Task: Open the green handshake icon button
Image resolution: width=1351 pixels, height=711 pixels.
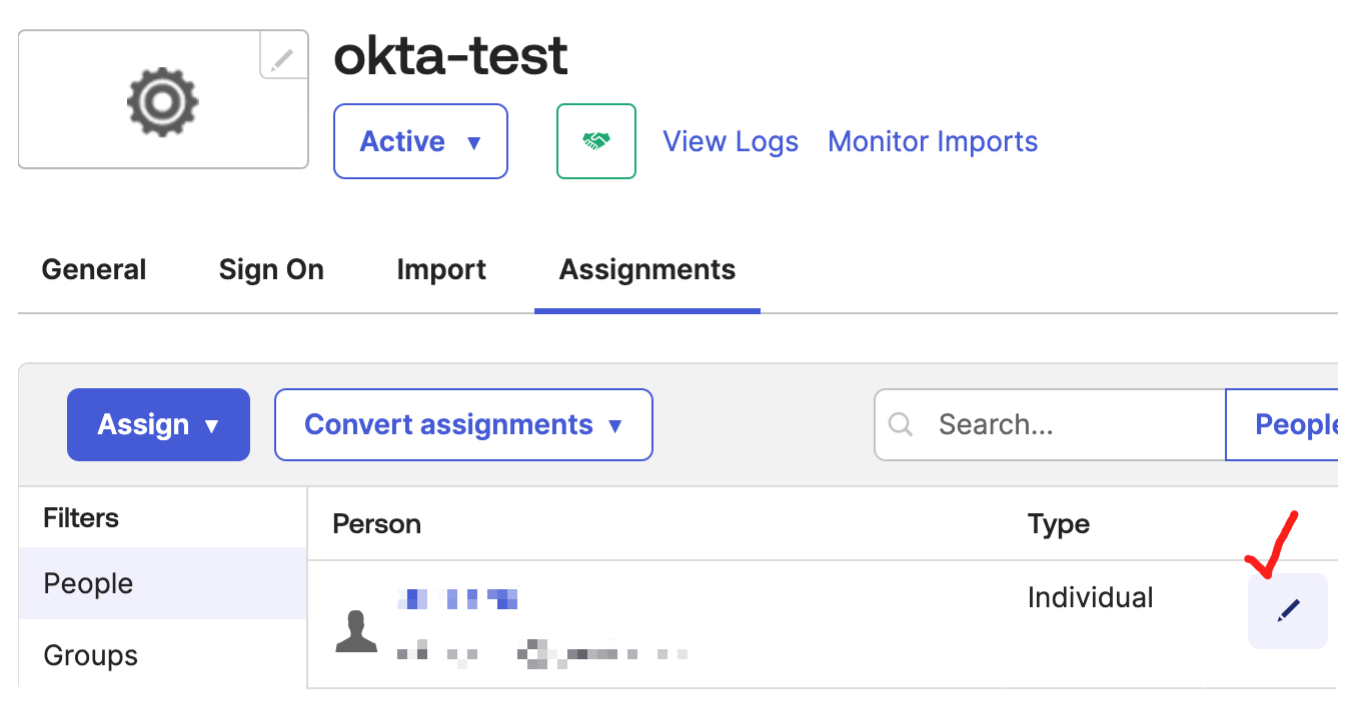Action: pyautogui.click(x=596, y=141)
